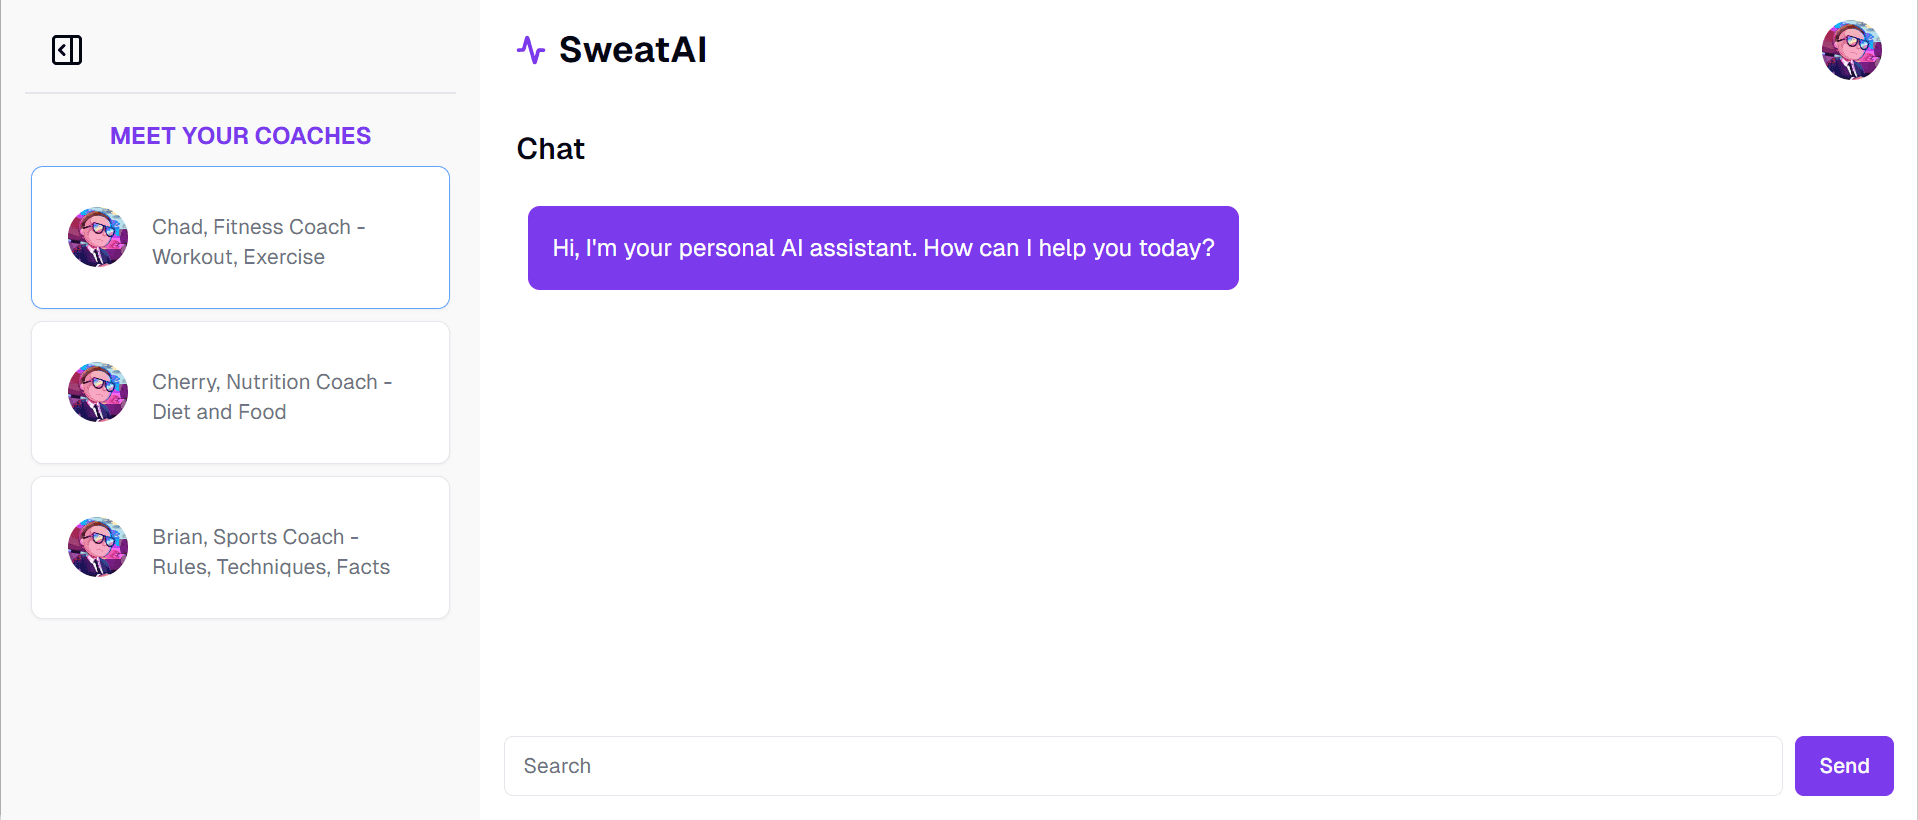Screen dimensions: 1918x820
Task: Click the 'Workout, Exercise' text on Chad's card
Action: (238, 257)
